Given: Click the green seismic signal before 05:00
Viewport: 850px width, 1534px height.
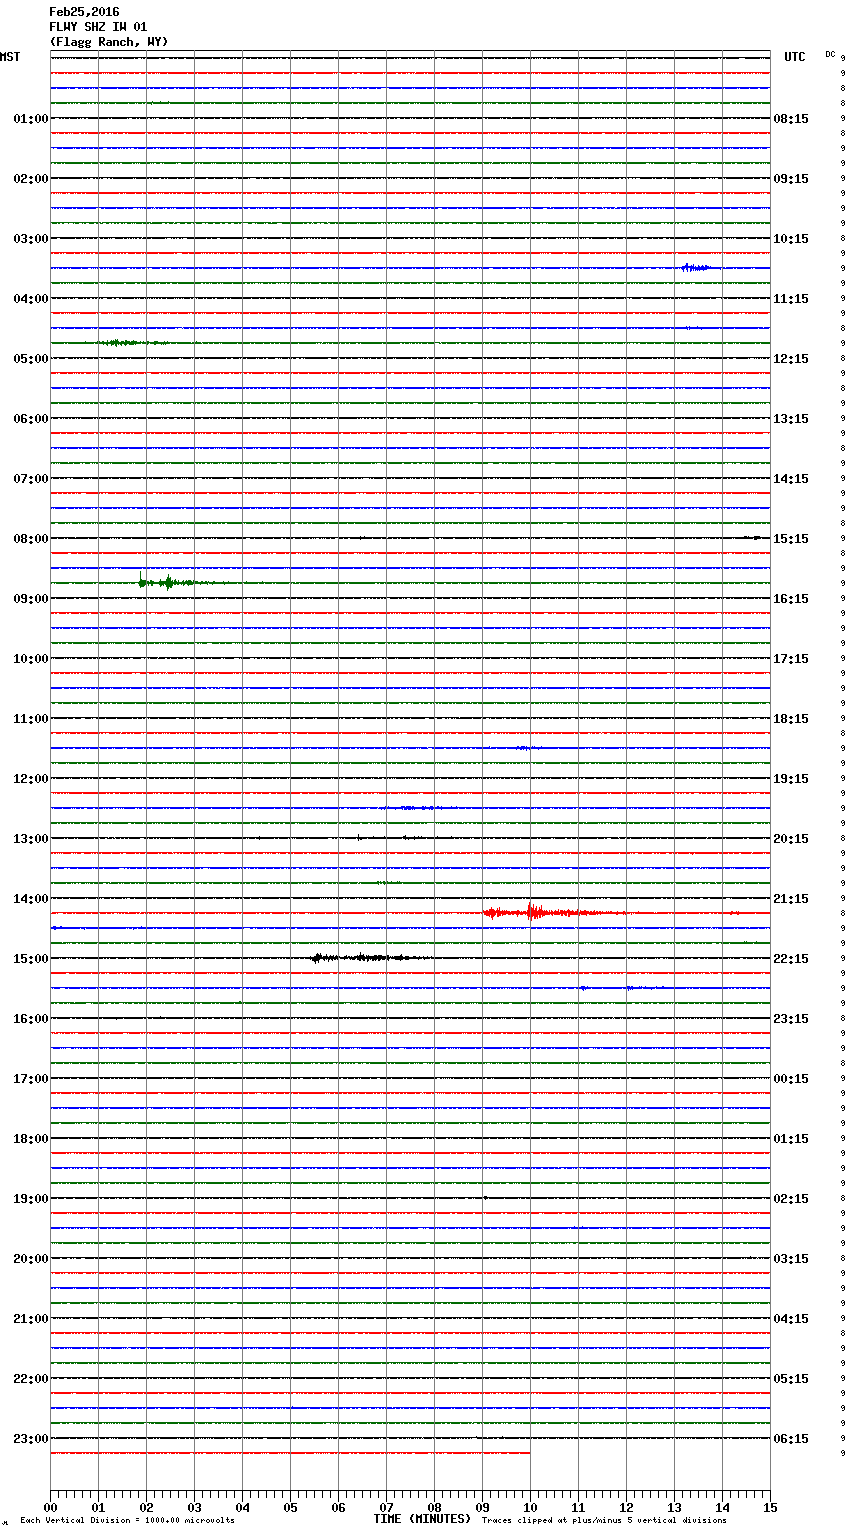Looking at the screenshot, I should click(132, 342).
